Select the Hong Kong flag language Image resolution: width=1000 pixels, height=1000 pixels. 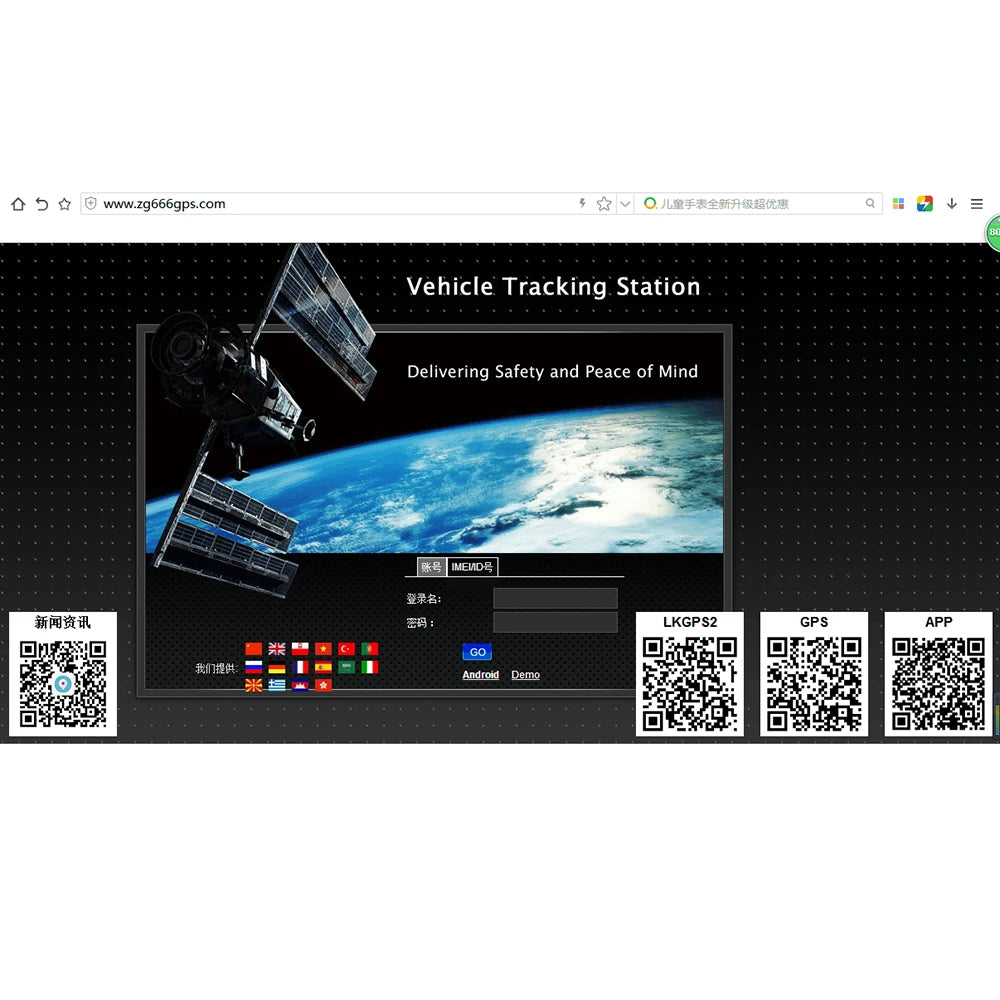[x=323, y=686]
